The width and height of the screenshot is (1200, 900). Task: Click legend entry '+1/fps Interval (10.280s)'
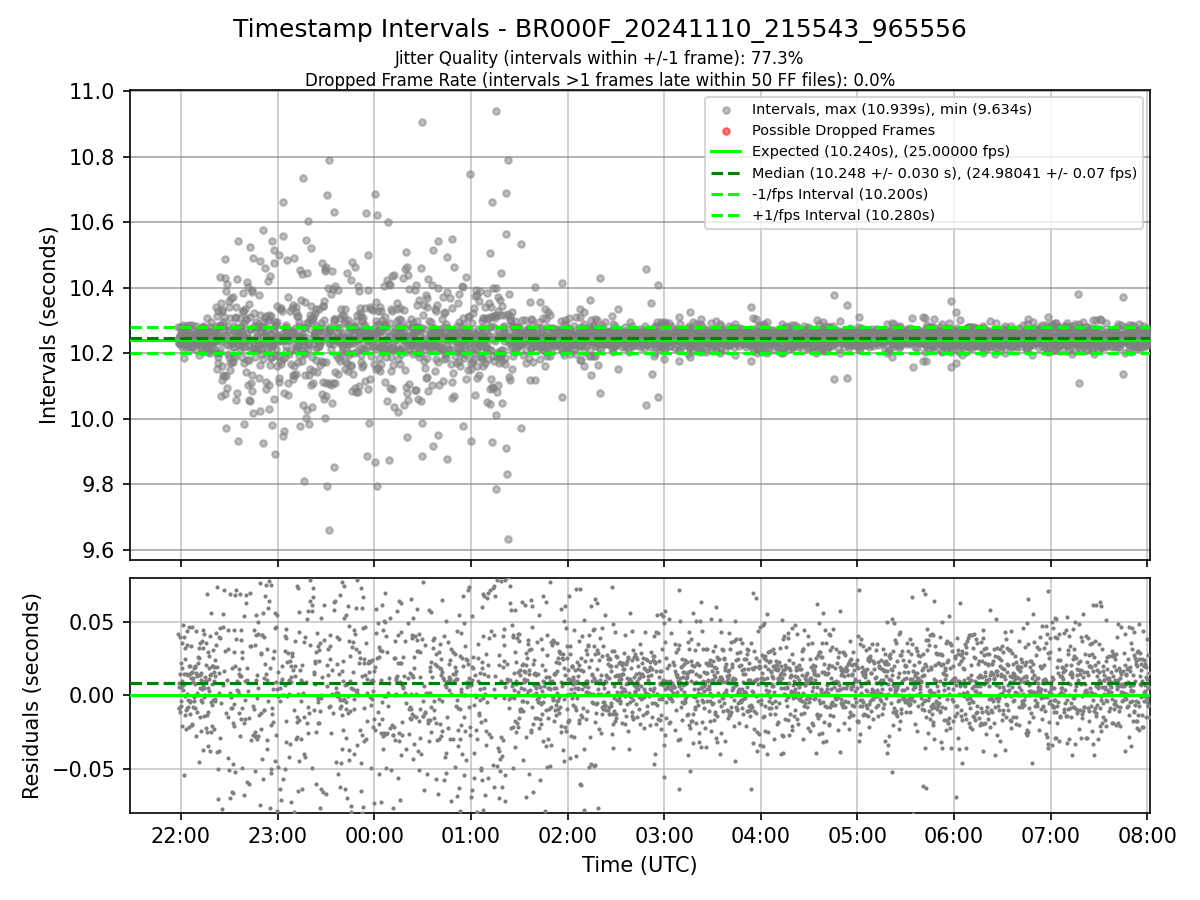point(843,215)
